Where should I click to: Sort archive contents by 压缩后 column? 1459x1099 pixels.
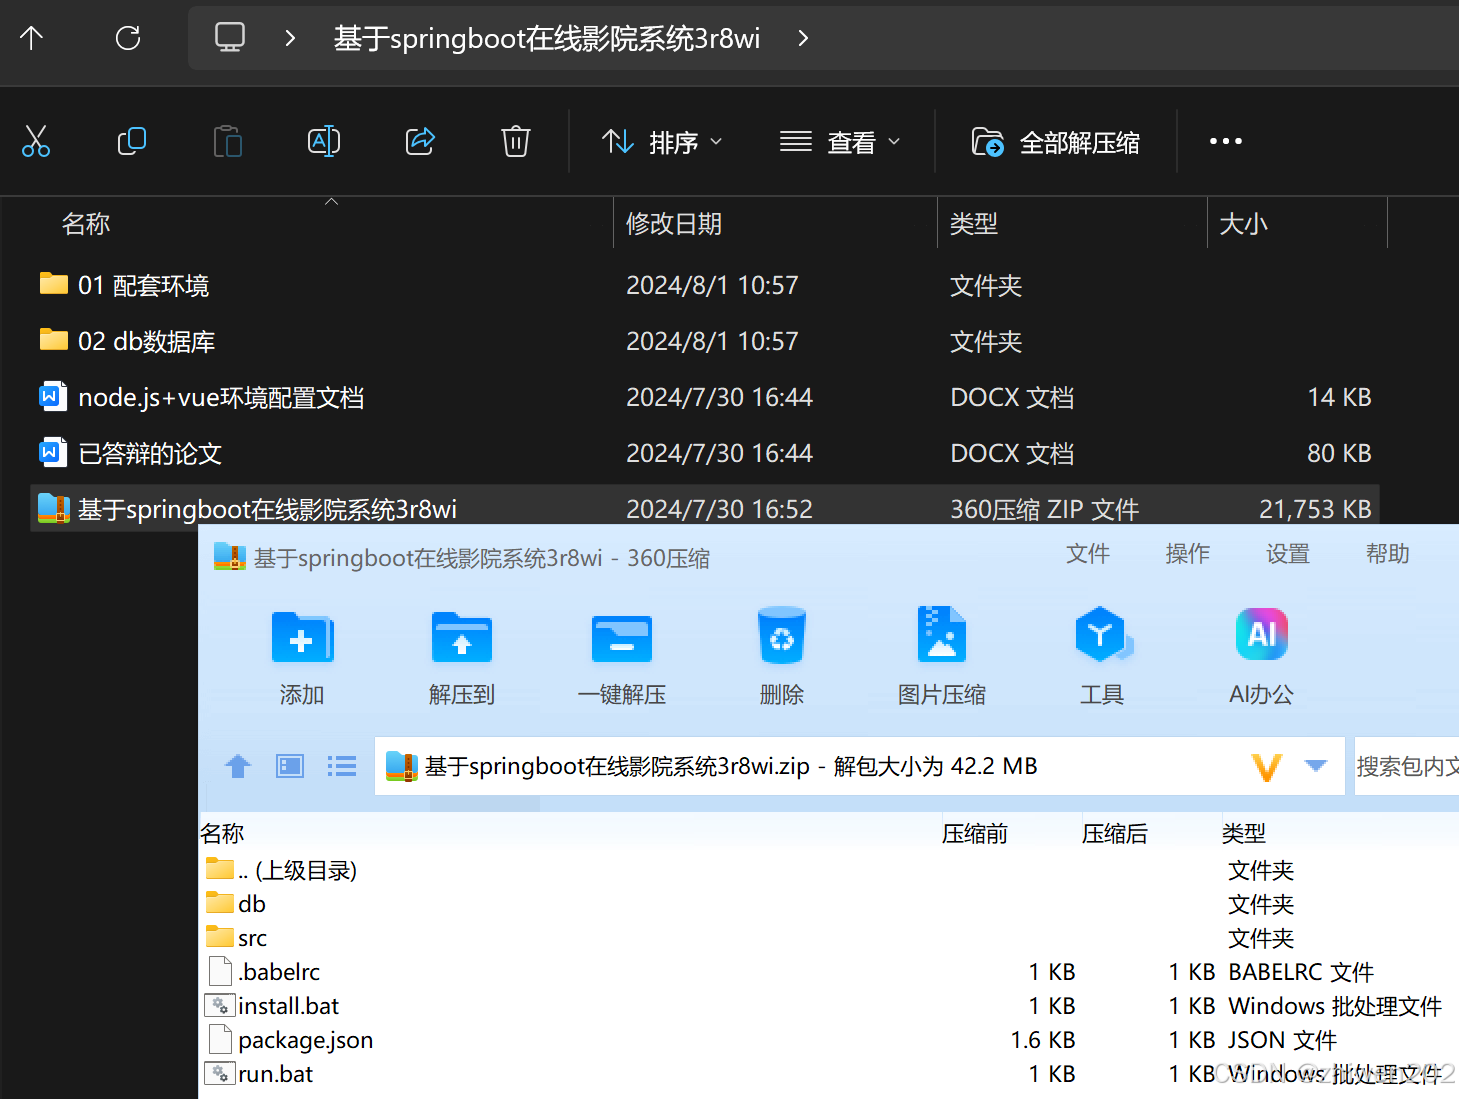1115,833
